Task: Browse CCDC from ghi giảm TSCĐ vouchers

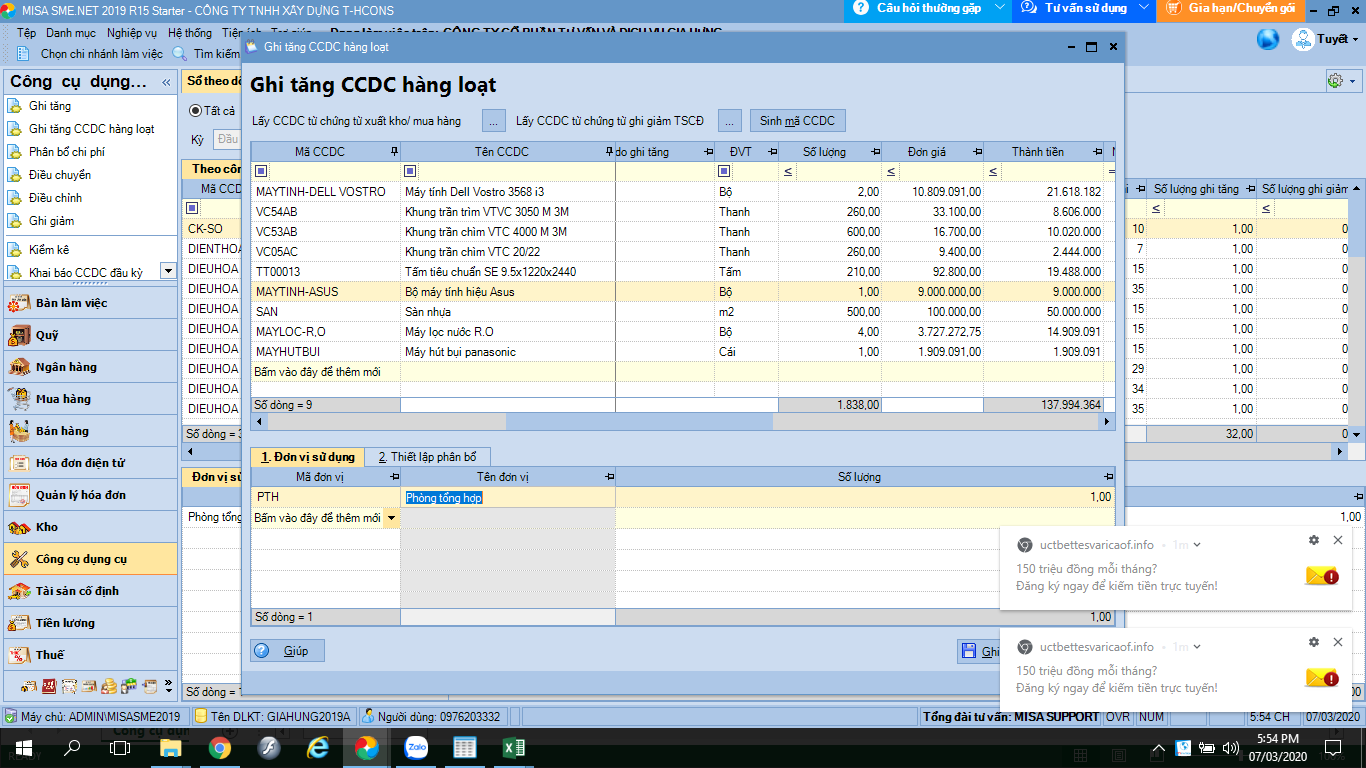Action: pyautogui.click(x=730, y=121)
